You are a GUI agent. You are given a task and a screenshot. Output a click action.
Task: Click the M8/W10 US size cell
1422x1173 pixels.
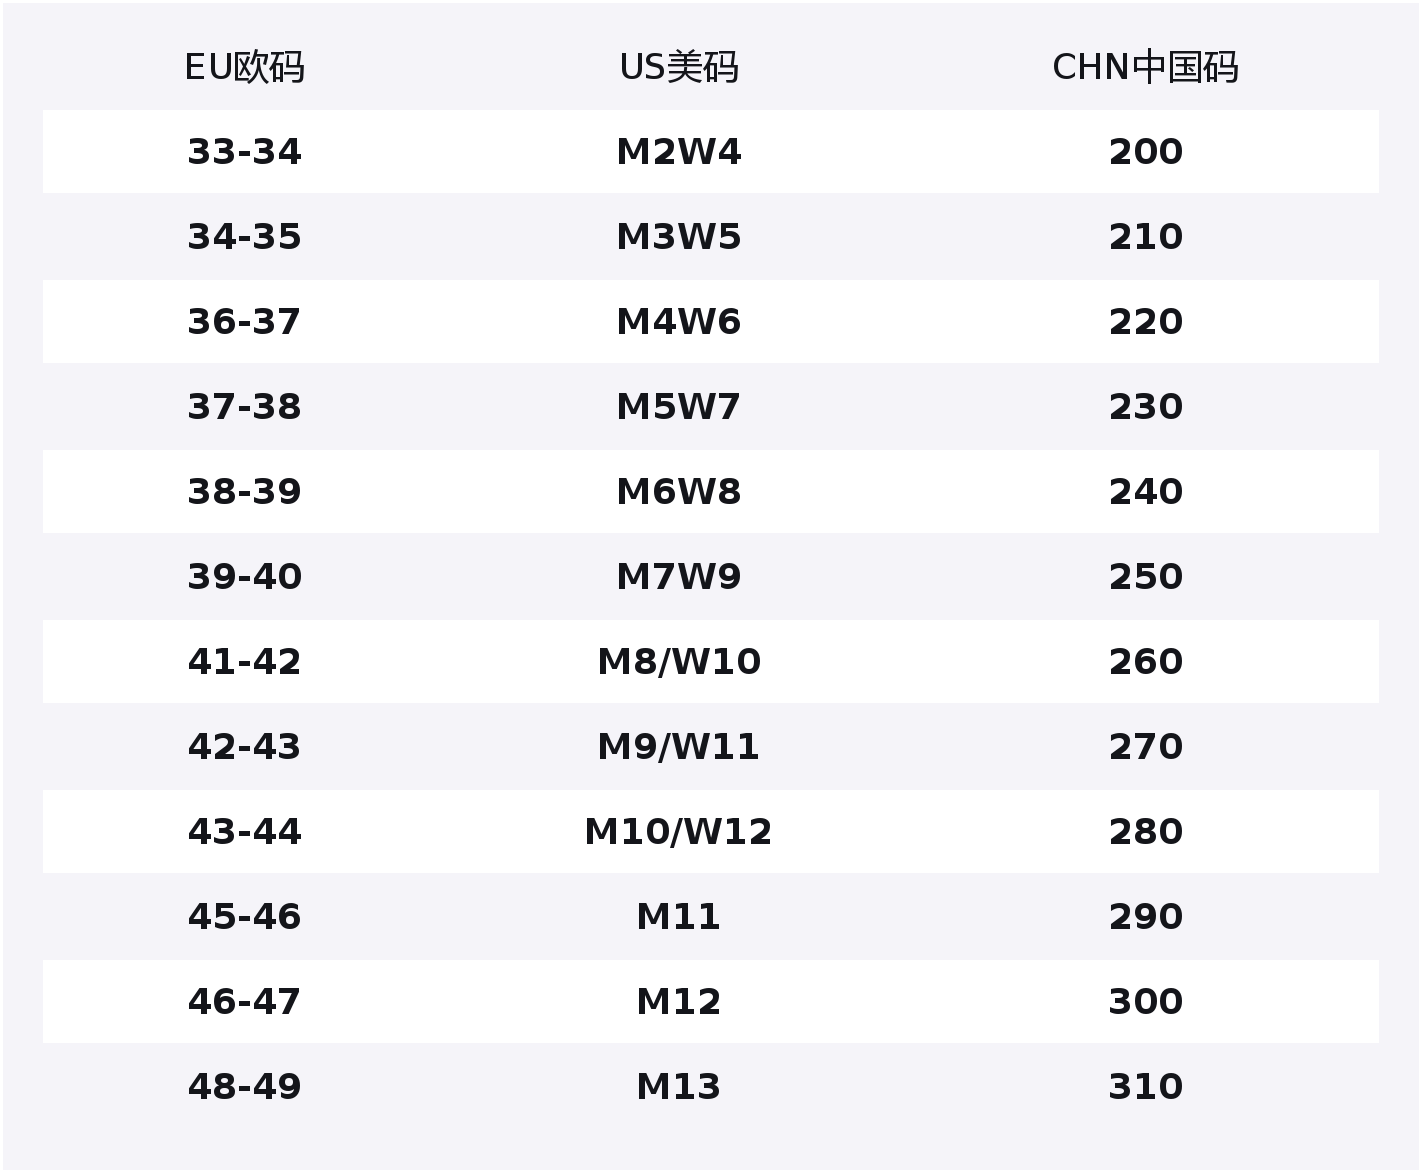[679, 662]
